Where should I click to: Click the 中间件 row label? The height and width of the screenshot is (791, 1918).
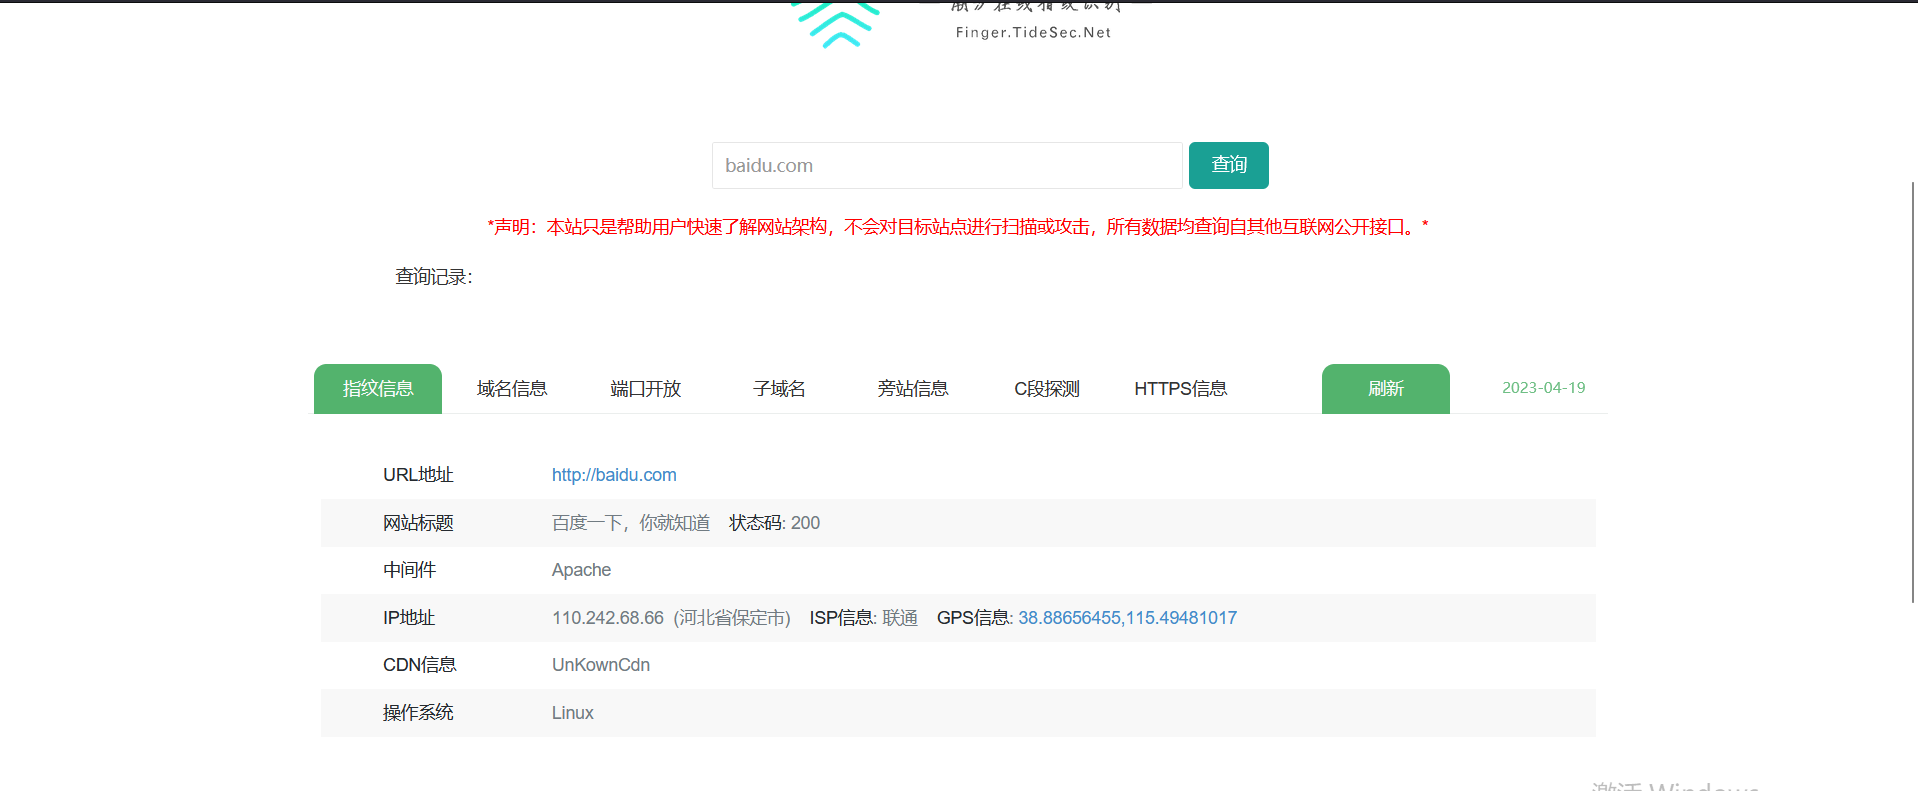(x=409, y=570)
